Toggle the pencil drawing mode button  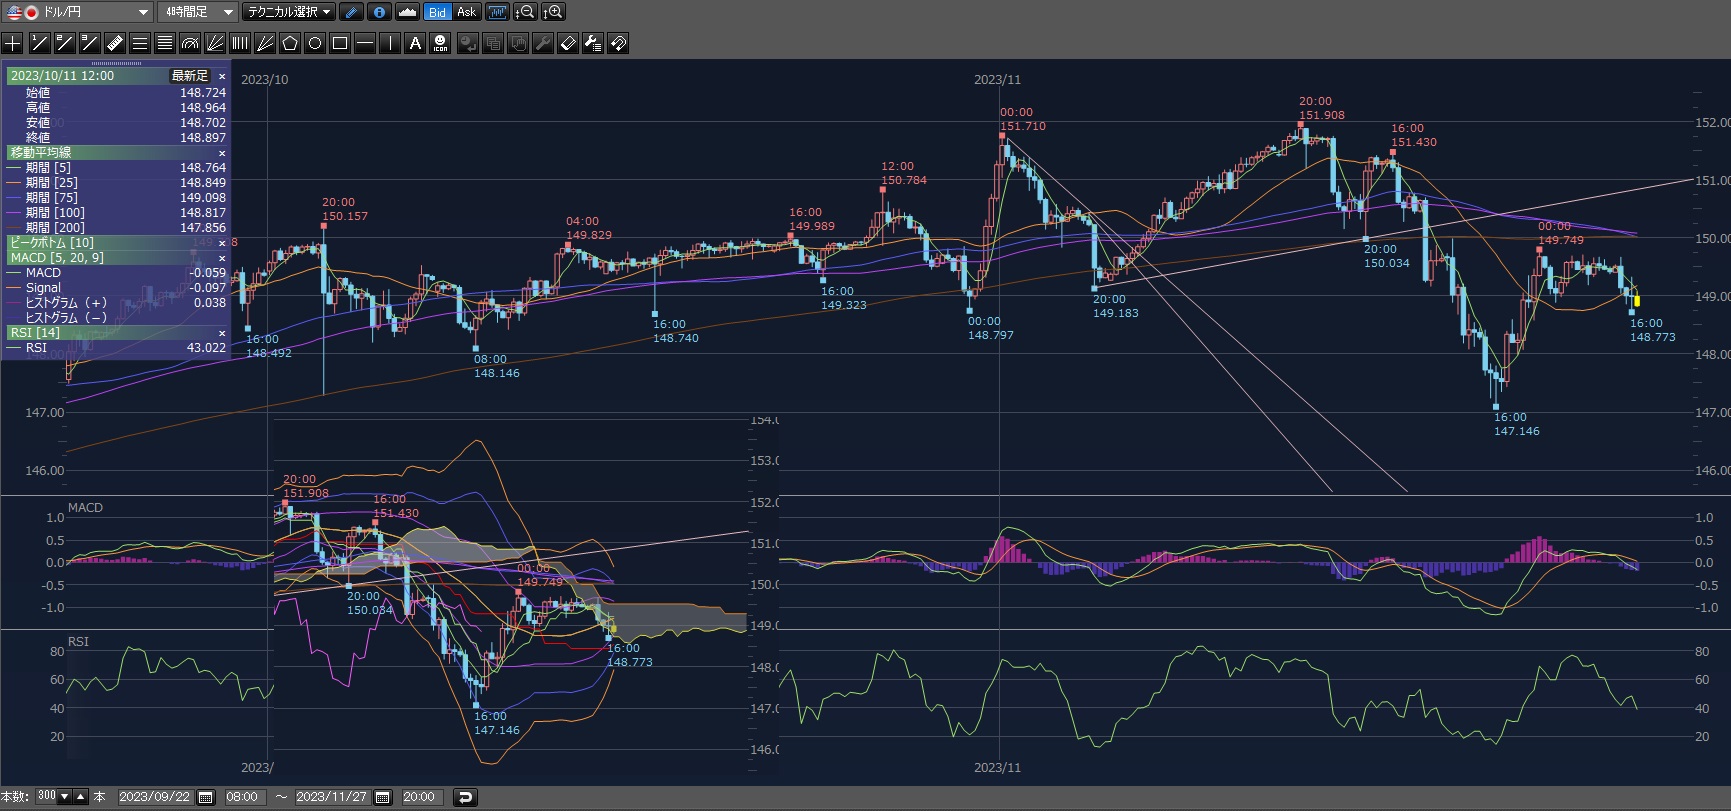point(351,12)
